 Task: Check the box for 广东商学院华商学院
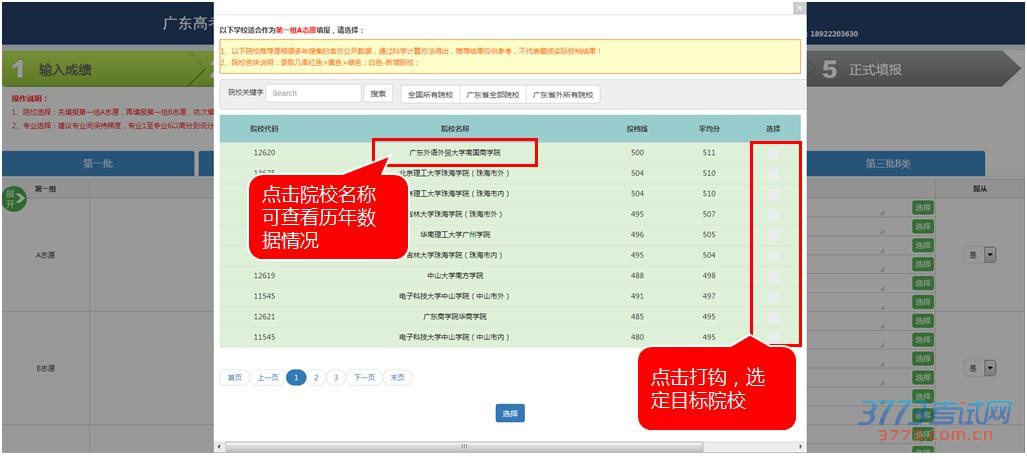point(773,316)
